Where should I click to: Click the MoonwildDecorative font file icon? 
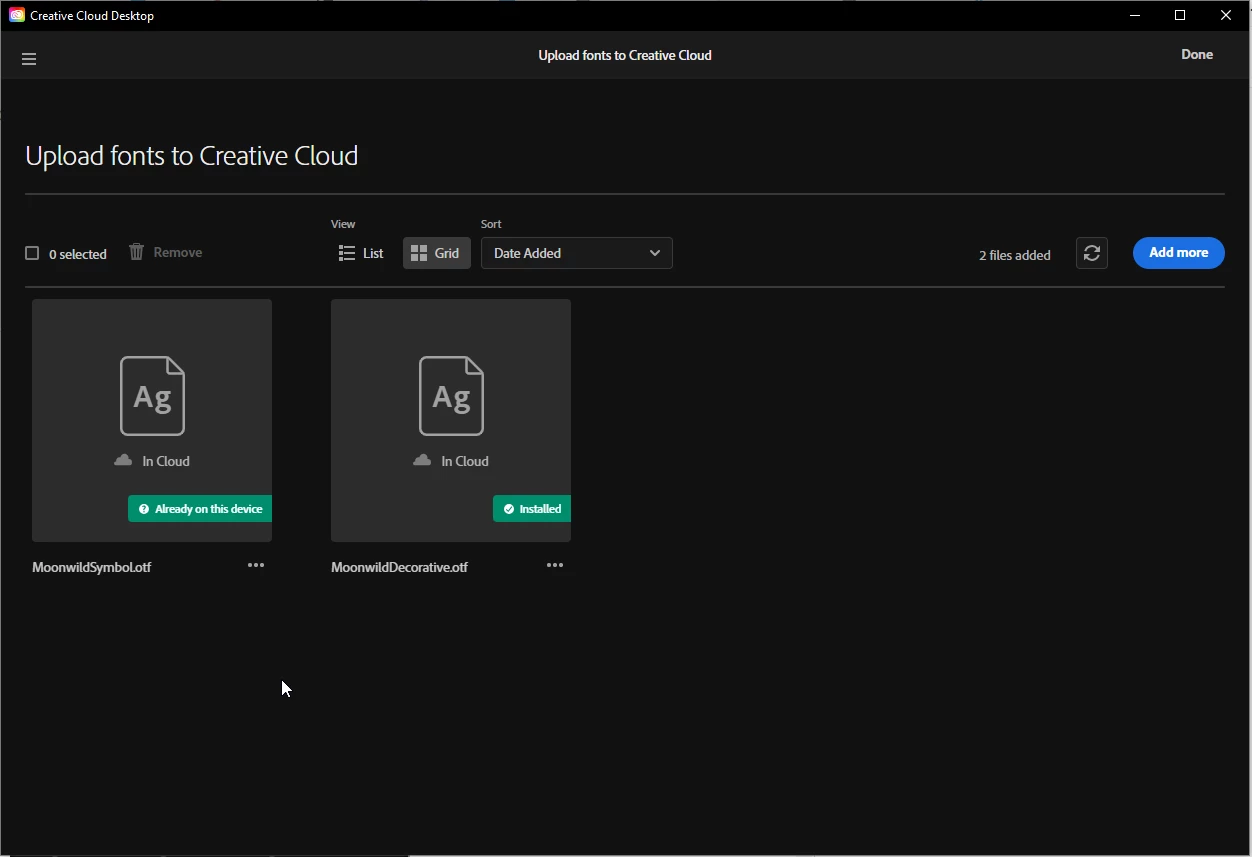click(x=451, y=396)
